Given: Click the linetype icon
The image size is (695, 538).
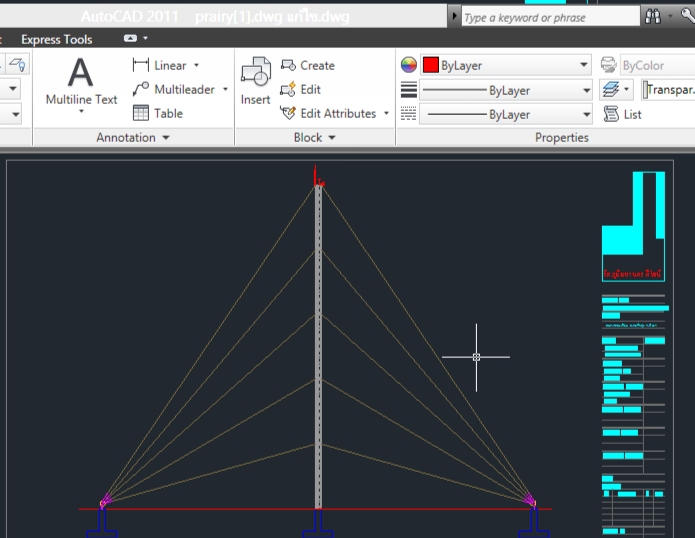Looking at the screenshot, I should click(x=409, y=114).
